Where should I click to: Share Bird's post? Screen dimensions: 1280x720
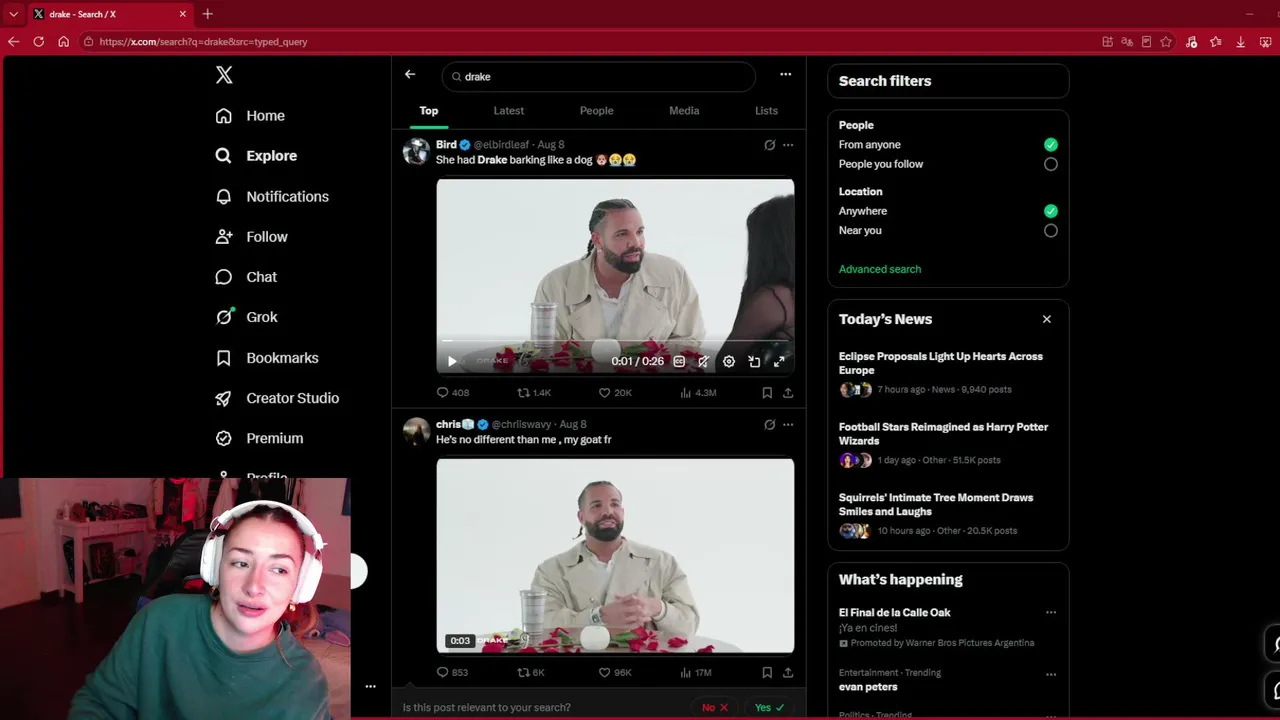click(788, 393)
